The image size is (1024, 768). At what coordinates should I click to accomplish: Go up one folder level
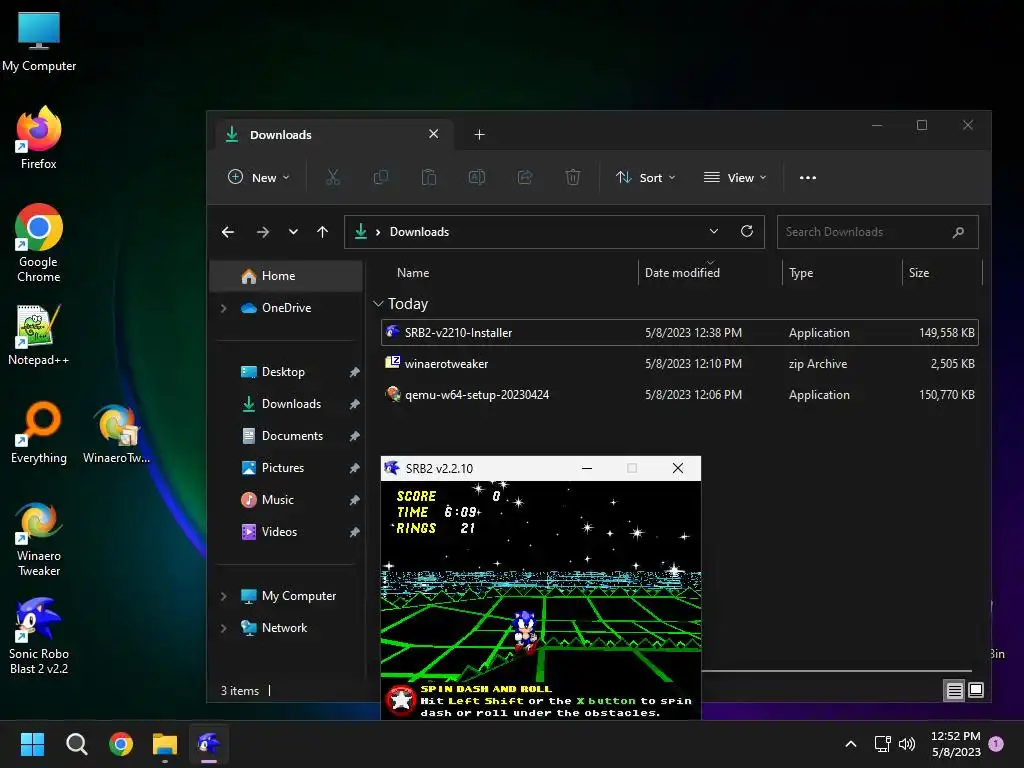[323, 232]
